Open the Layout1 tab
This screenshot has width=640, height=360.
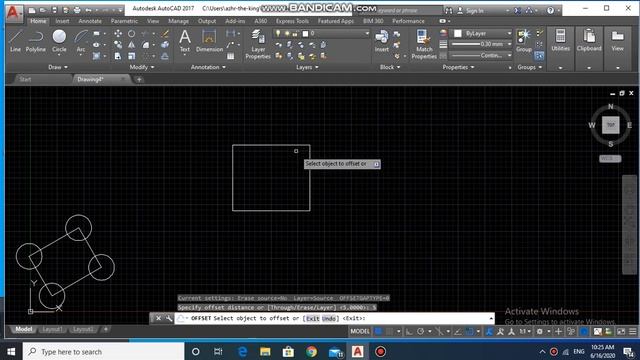52,329
